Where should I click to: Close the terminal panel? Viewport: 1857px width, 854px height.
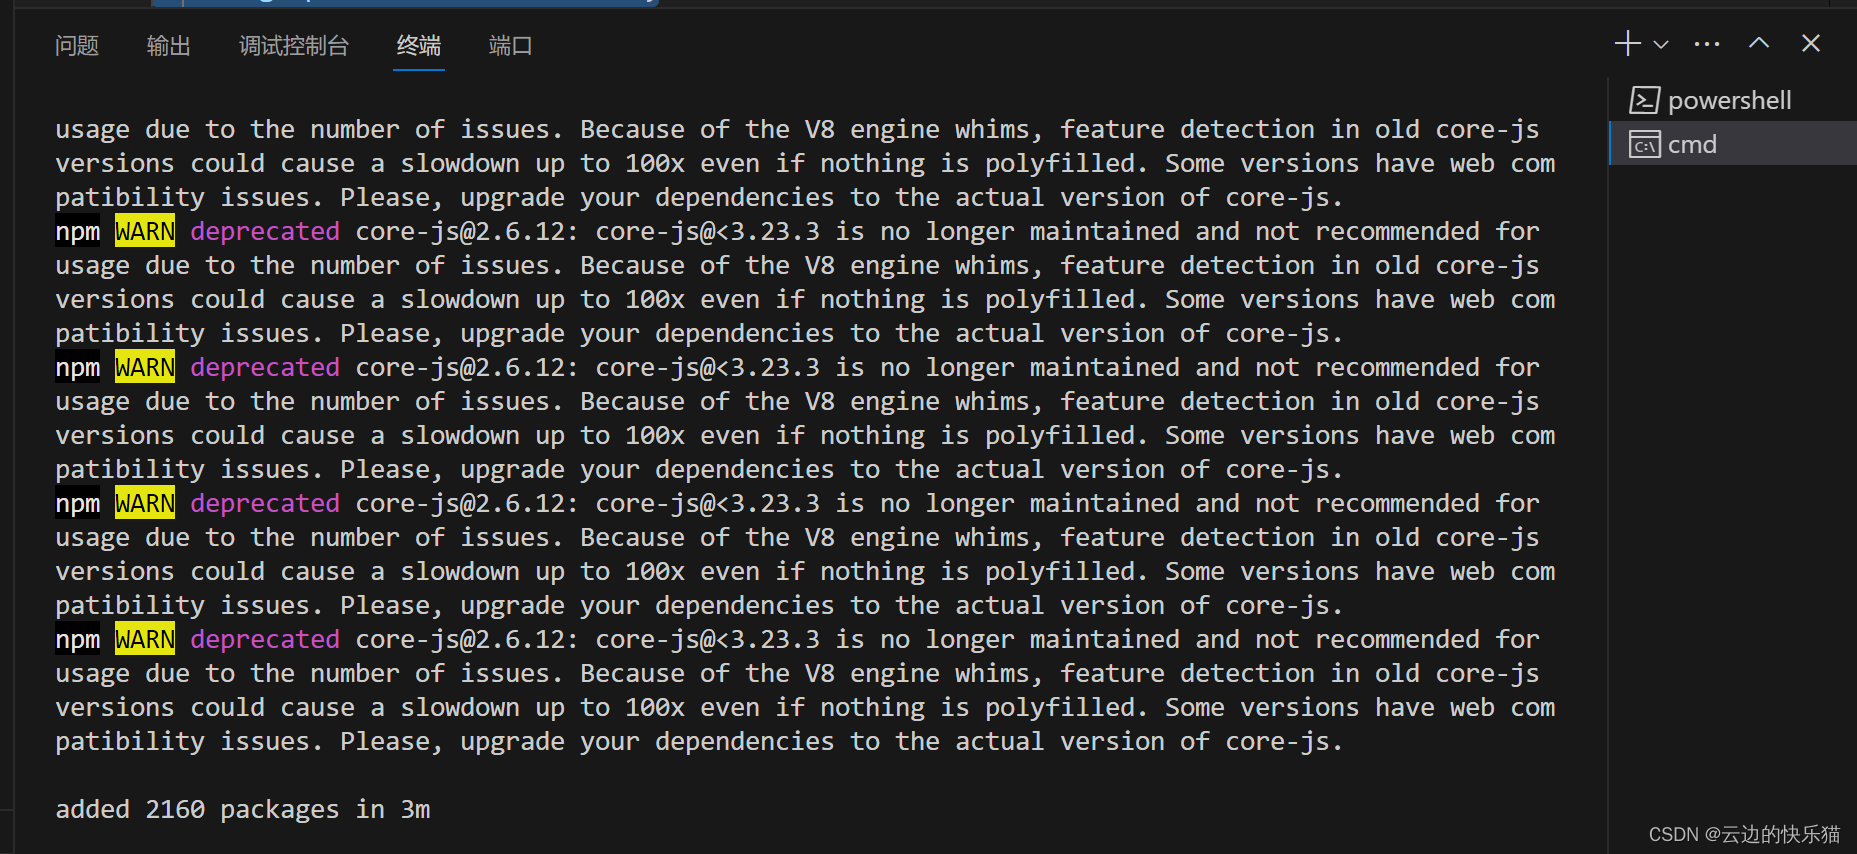(x=1811, y=43)
